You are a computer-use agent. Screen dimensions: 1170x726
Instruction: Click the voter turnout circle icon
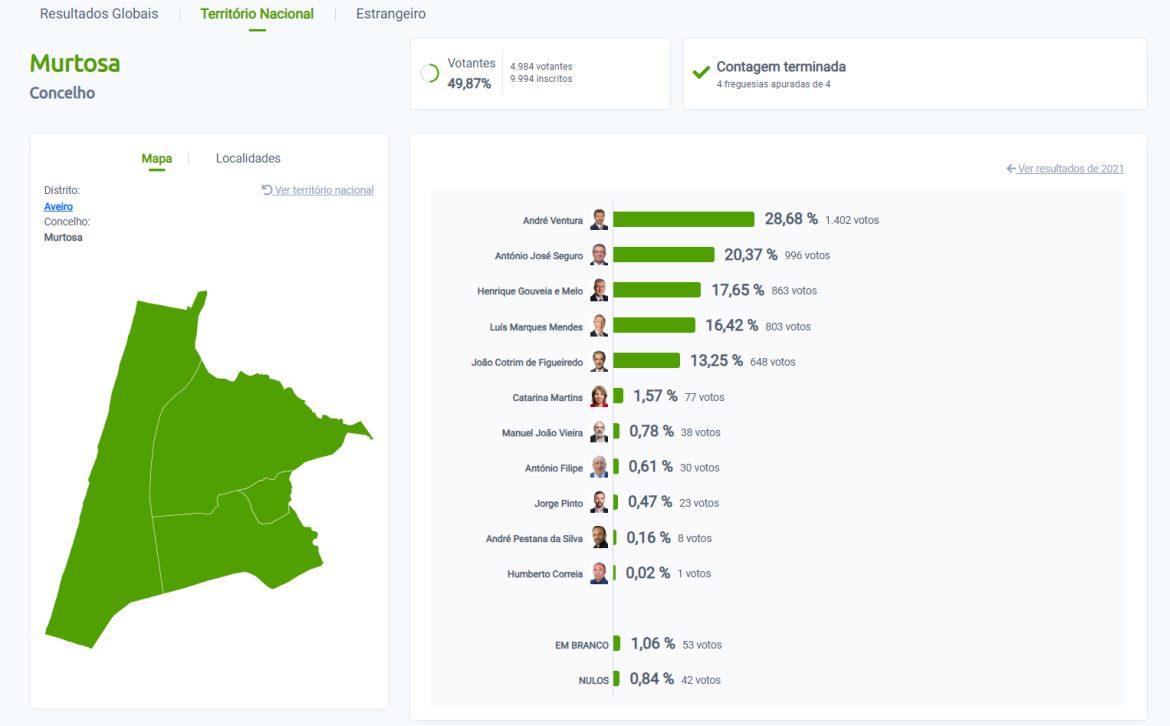pyautogui.click(x=430, y=73)
